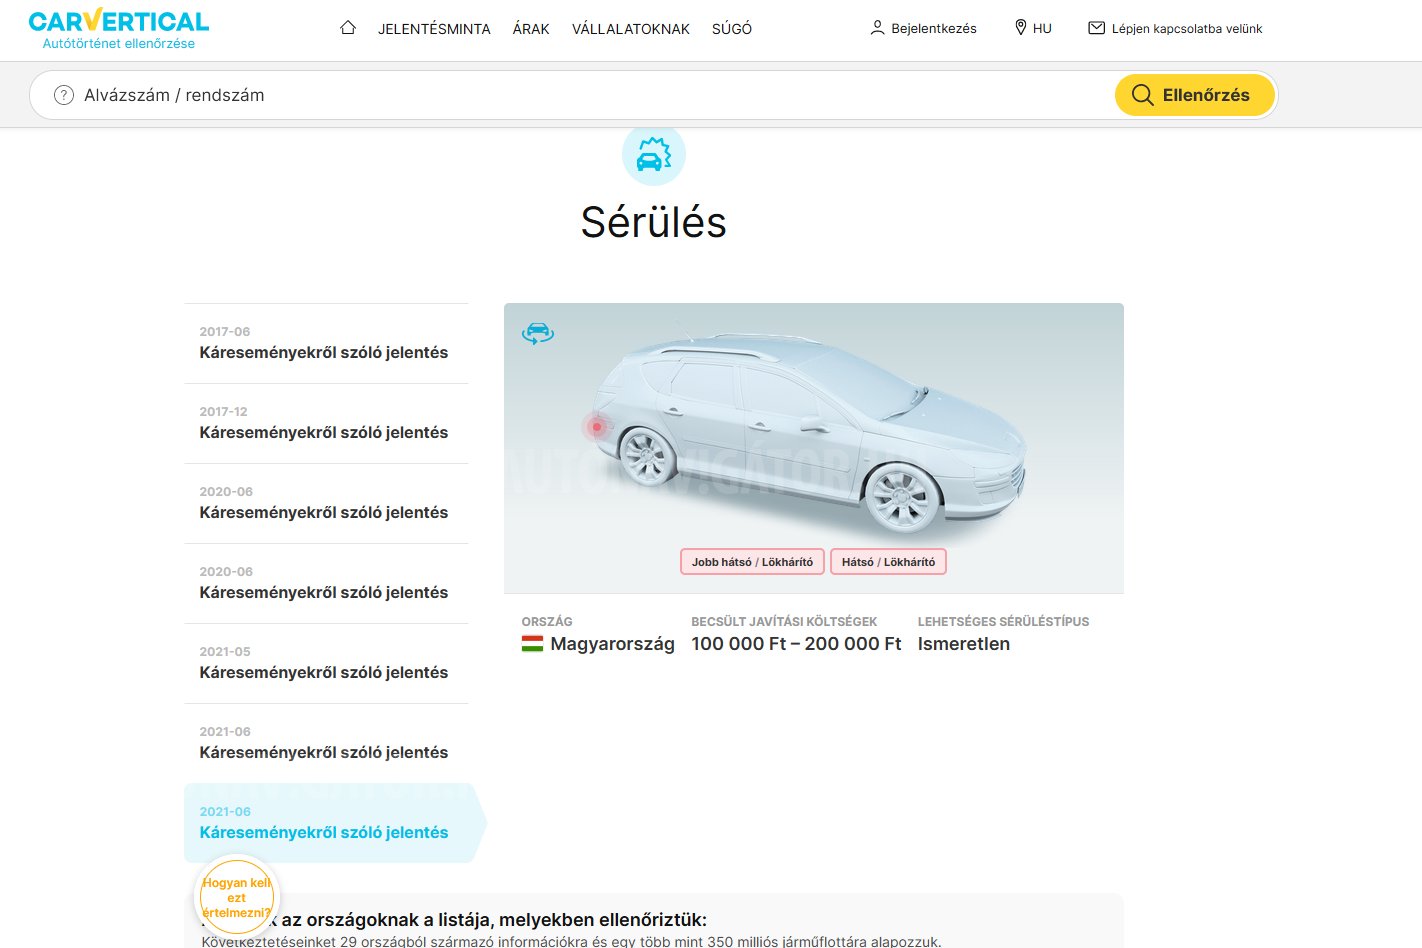Click the red damage marker on car
Image resolution: width=1422 pixels, height=948 pixels.
(597, 427)
